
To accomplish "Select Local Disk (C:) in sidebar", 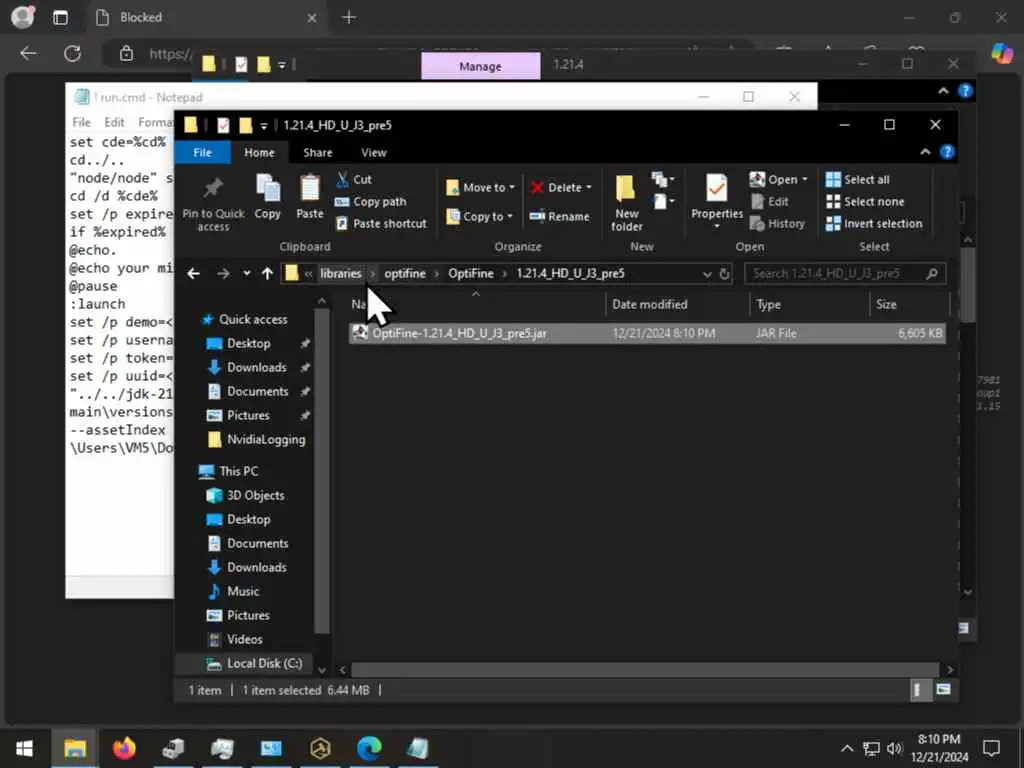I will [255, 664].
